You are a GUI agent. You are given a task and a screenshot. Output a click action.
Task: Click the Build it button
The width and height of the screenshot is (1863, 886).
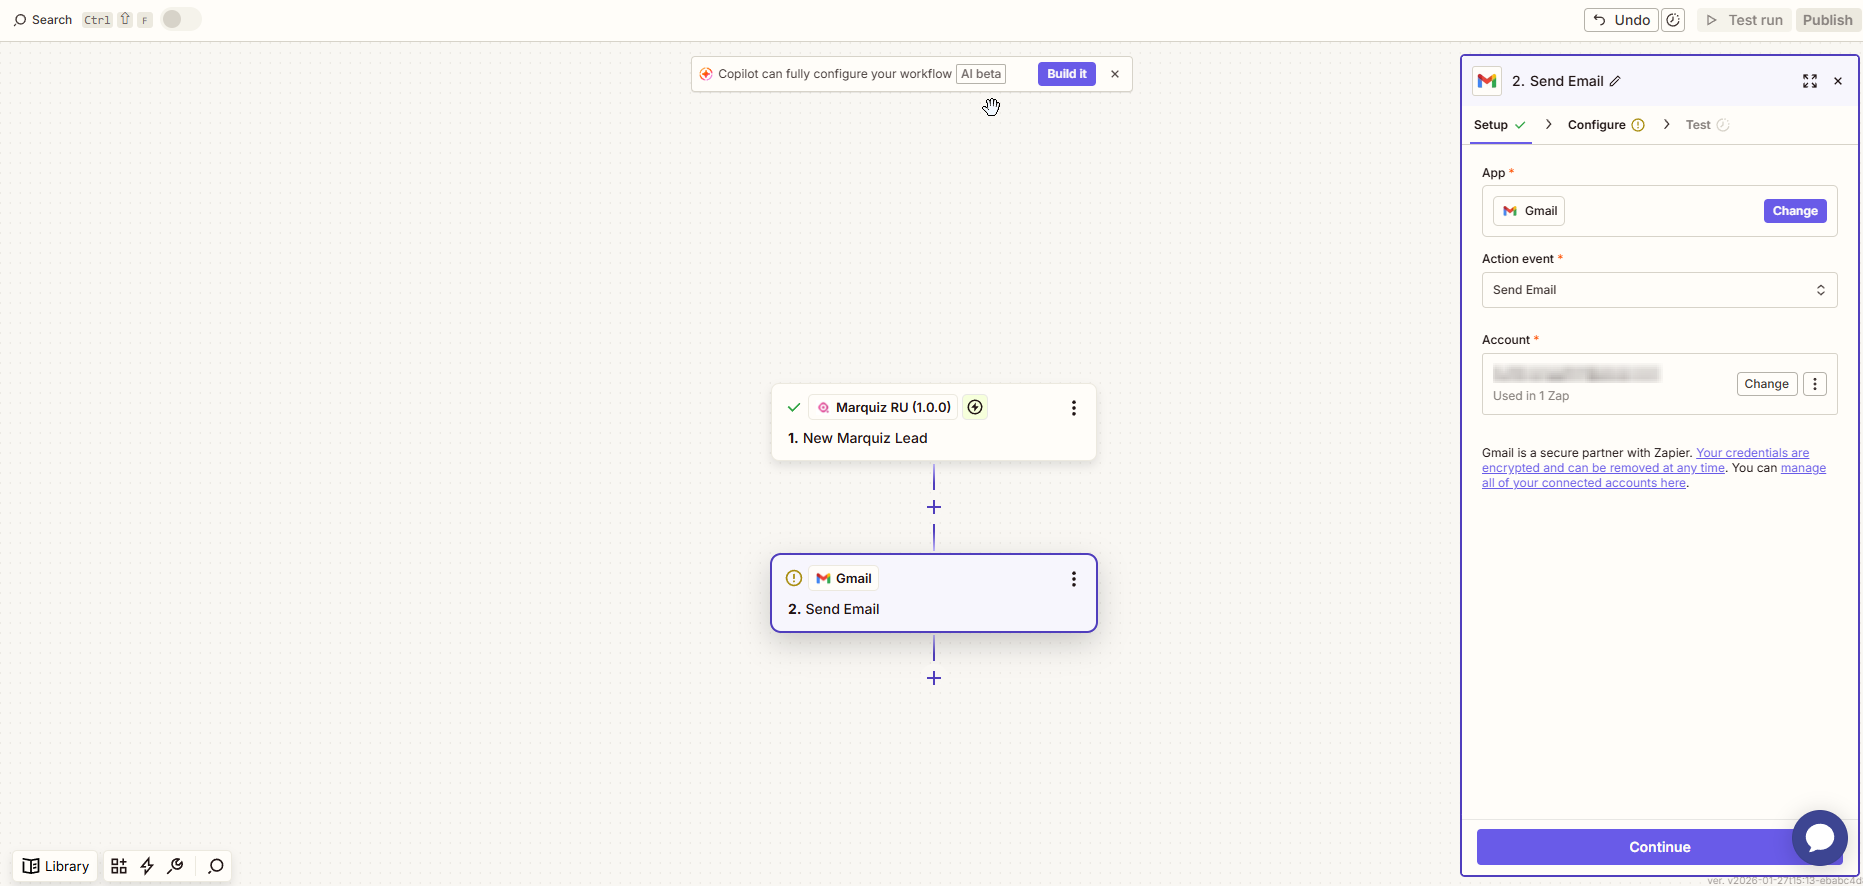point(1067,74)
